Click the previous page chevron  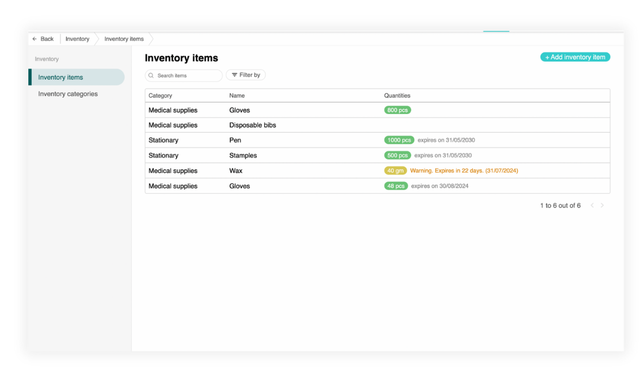click(592, 205)
